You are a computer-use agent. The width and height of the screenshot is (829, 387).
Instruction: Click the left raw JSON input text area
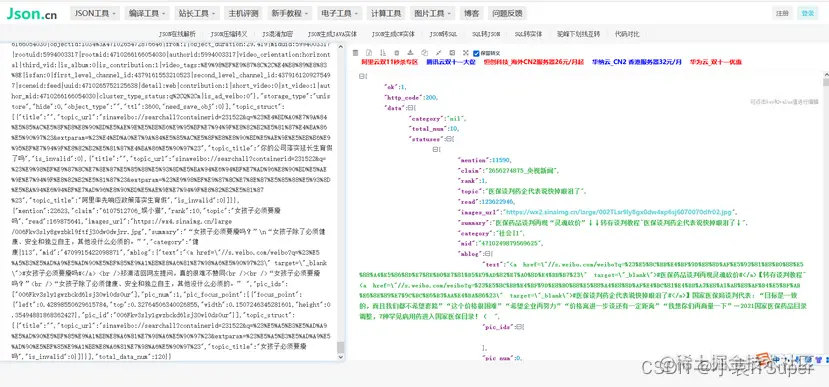point(173,201)
